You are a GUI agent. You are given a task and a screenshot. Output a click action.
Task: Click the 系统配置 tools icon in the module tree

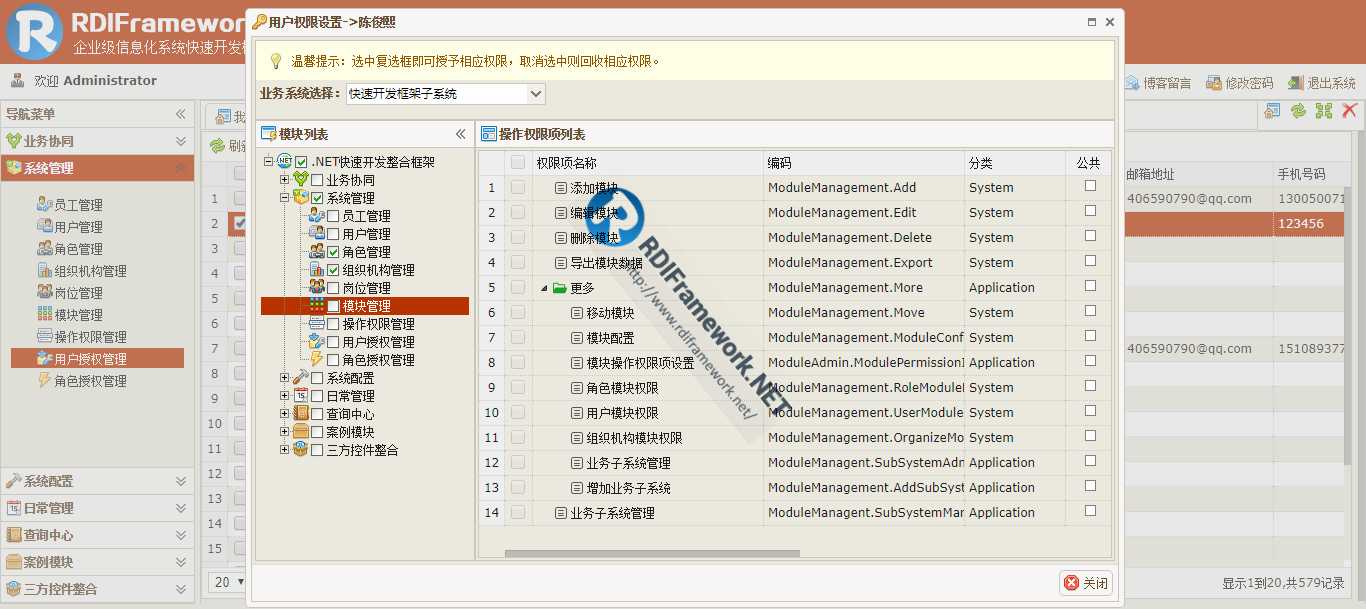(300, 377)
